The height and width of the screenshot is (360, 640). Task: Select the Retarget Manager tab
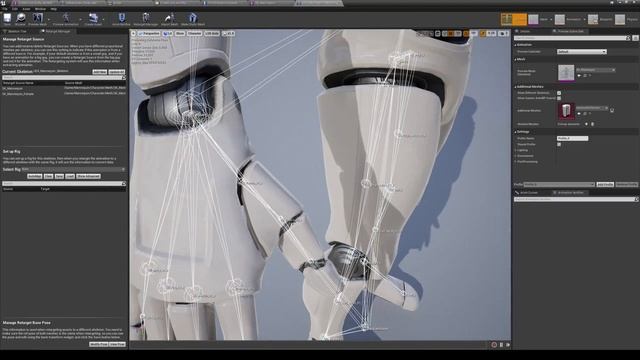tap(58, 31)
